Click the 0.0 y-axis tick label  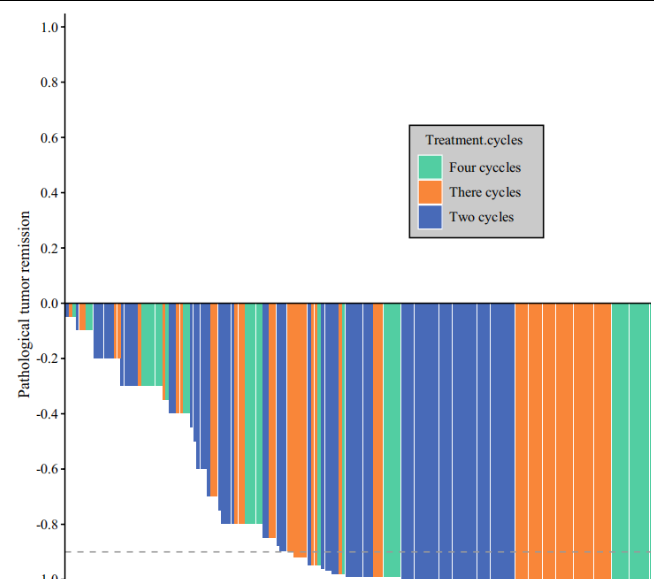click(49, 303)
